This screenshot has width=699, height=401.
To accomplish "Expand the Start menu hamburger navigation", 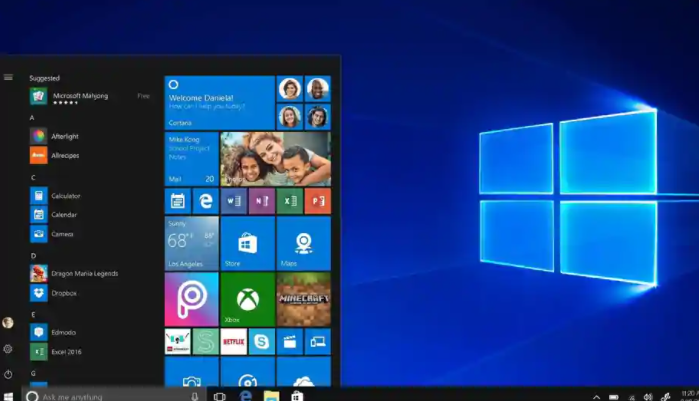I will 8,77.
